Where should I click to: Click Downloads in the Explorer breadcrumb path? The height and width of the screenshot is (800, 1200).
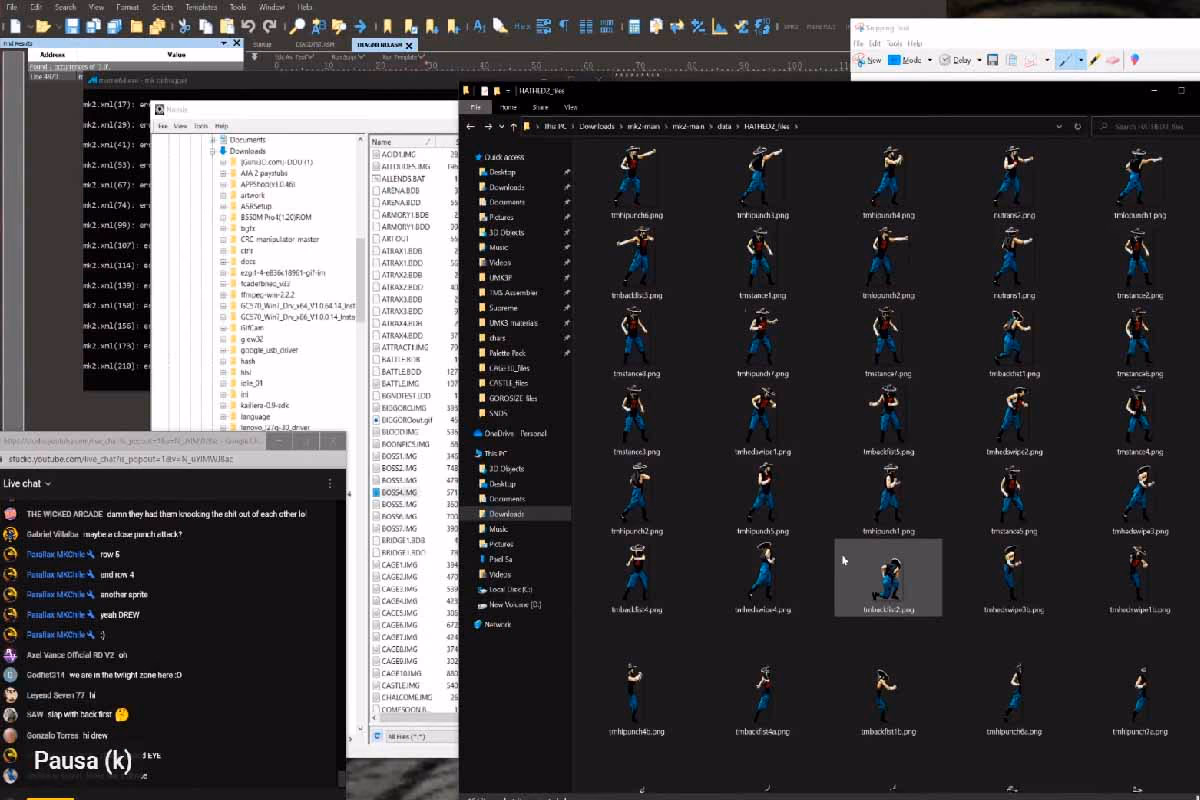click(597, 127)
